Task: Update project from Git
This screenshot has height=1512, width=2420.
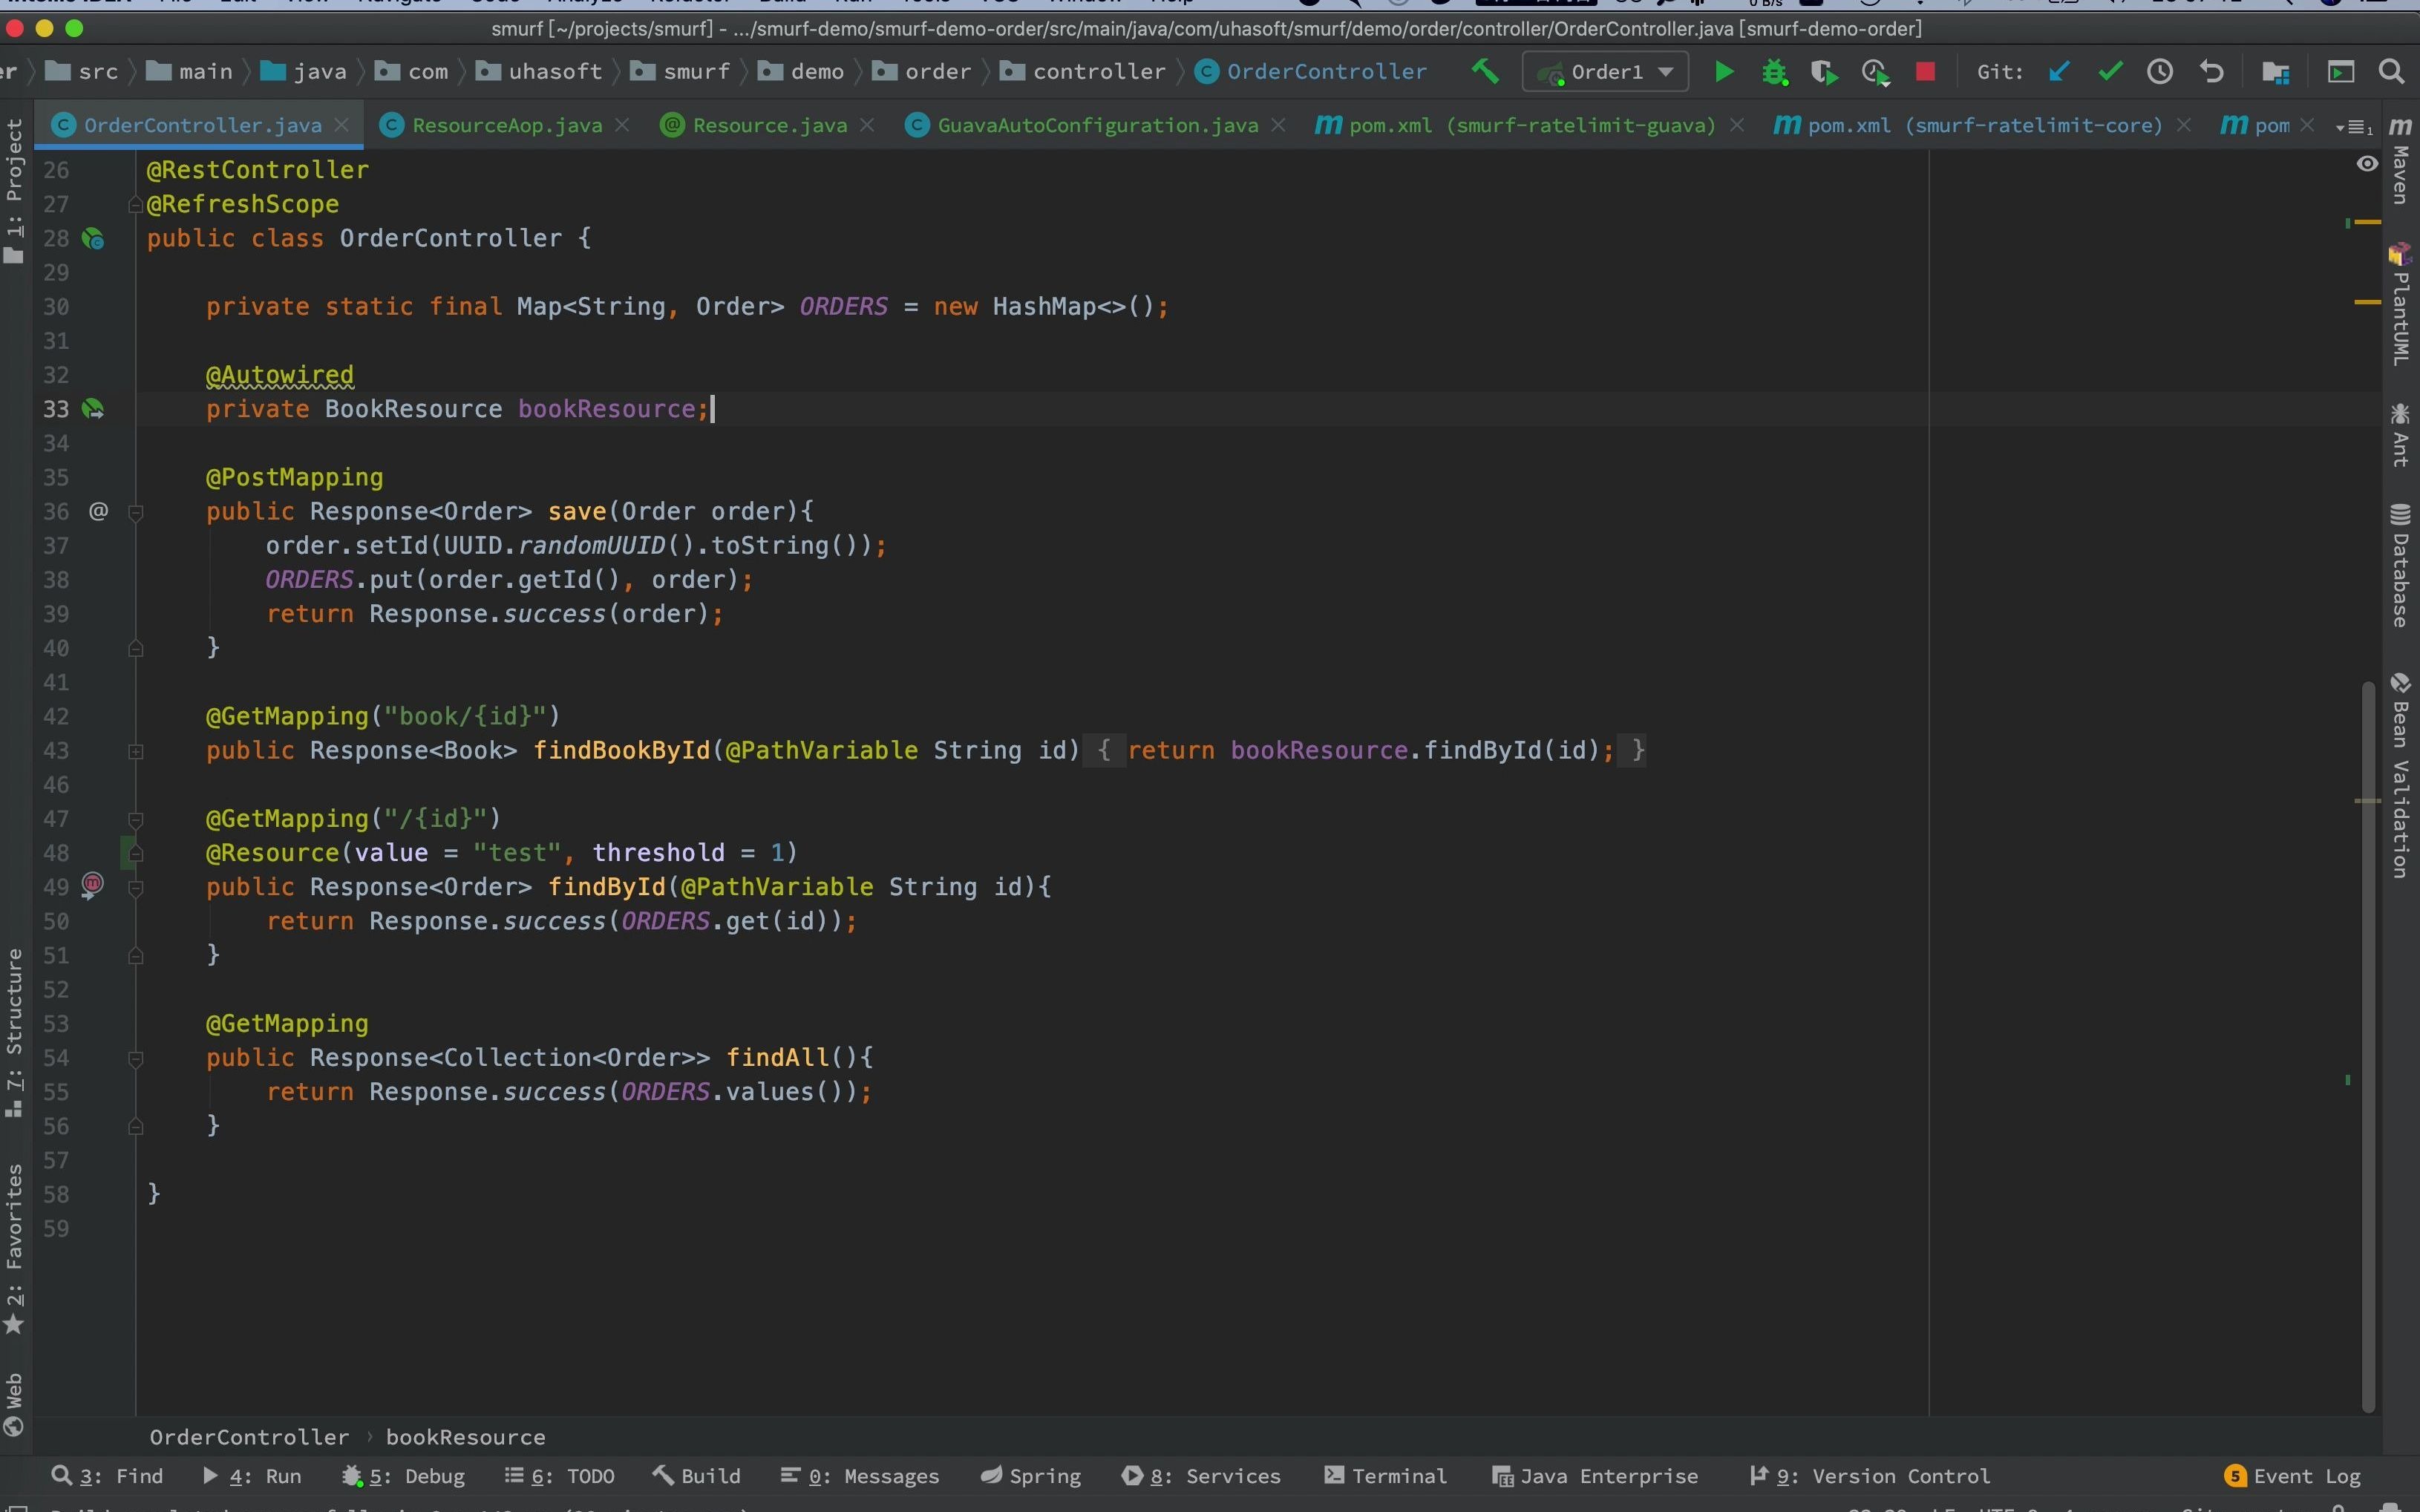Action: [2059, 72]
